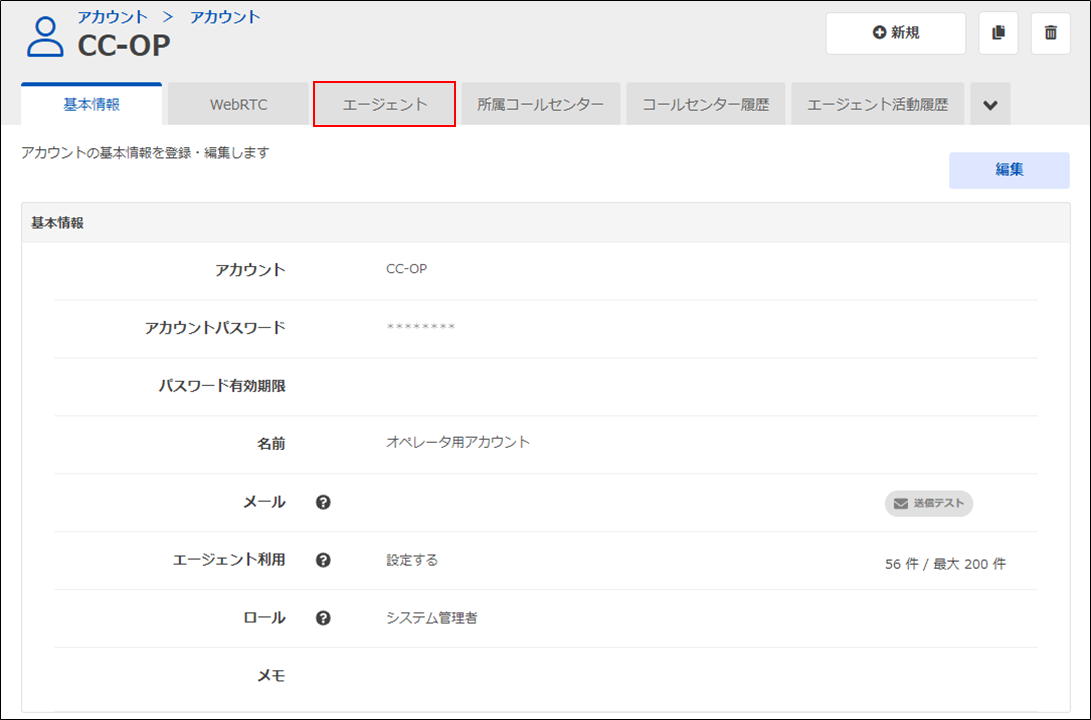Screen dimensions: 1091x720
Task: Expand more tabs with chevron dropdown
Action: (990, 105)
